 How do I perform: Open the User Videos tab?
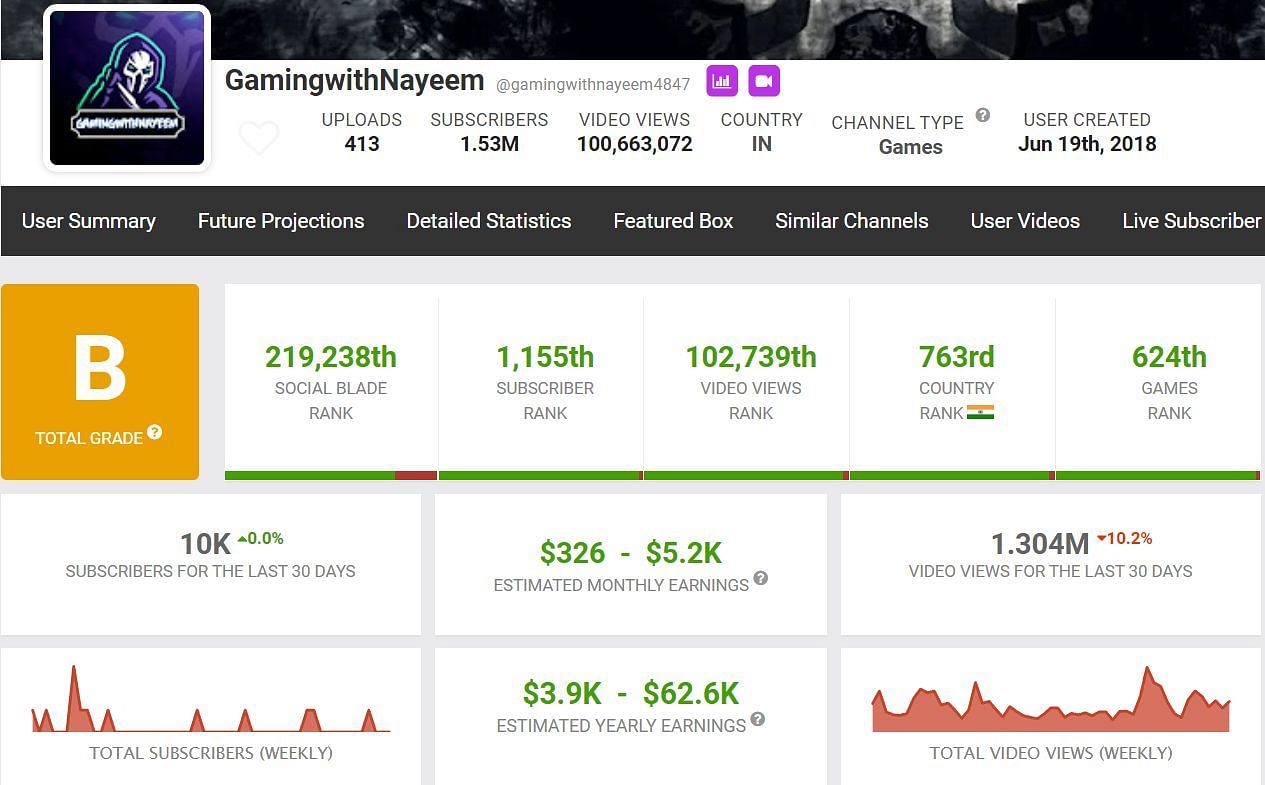coord(1025,221)
